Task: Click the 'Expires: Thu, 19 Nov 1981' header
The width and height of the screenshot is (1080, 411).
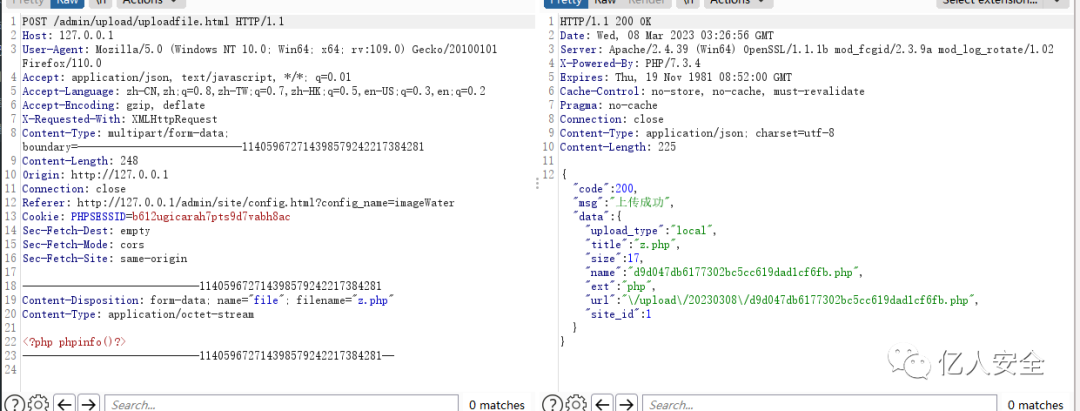Action: (676, 77)
